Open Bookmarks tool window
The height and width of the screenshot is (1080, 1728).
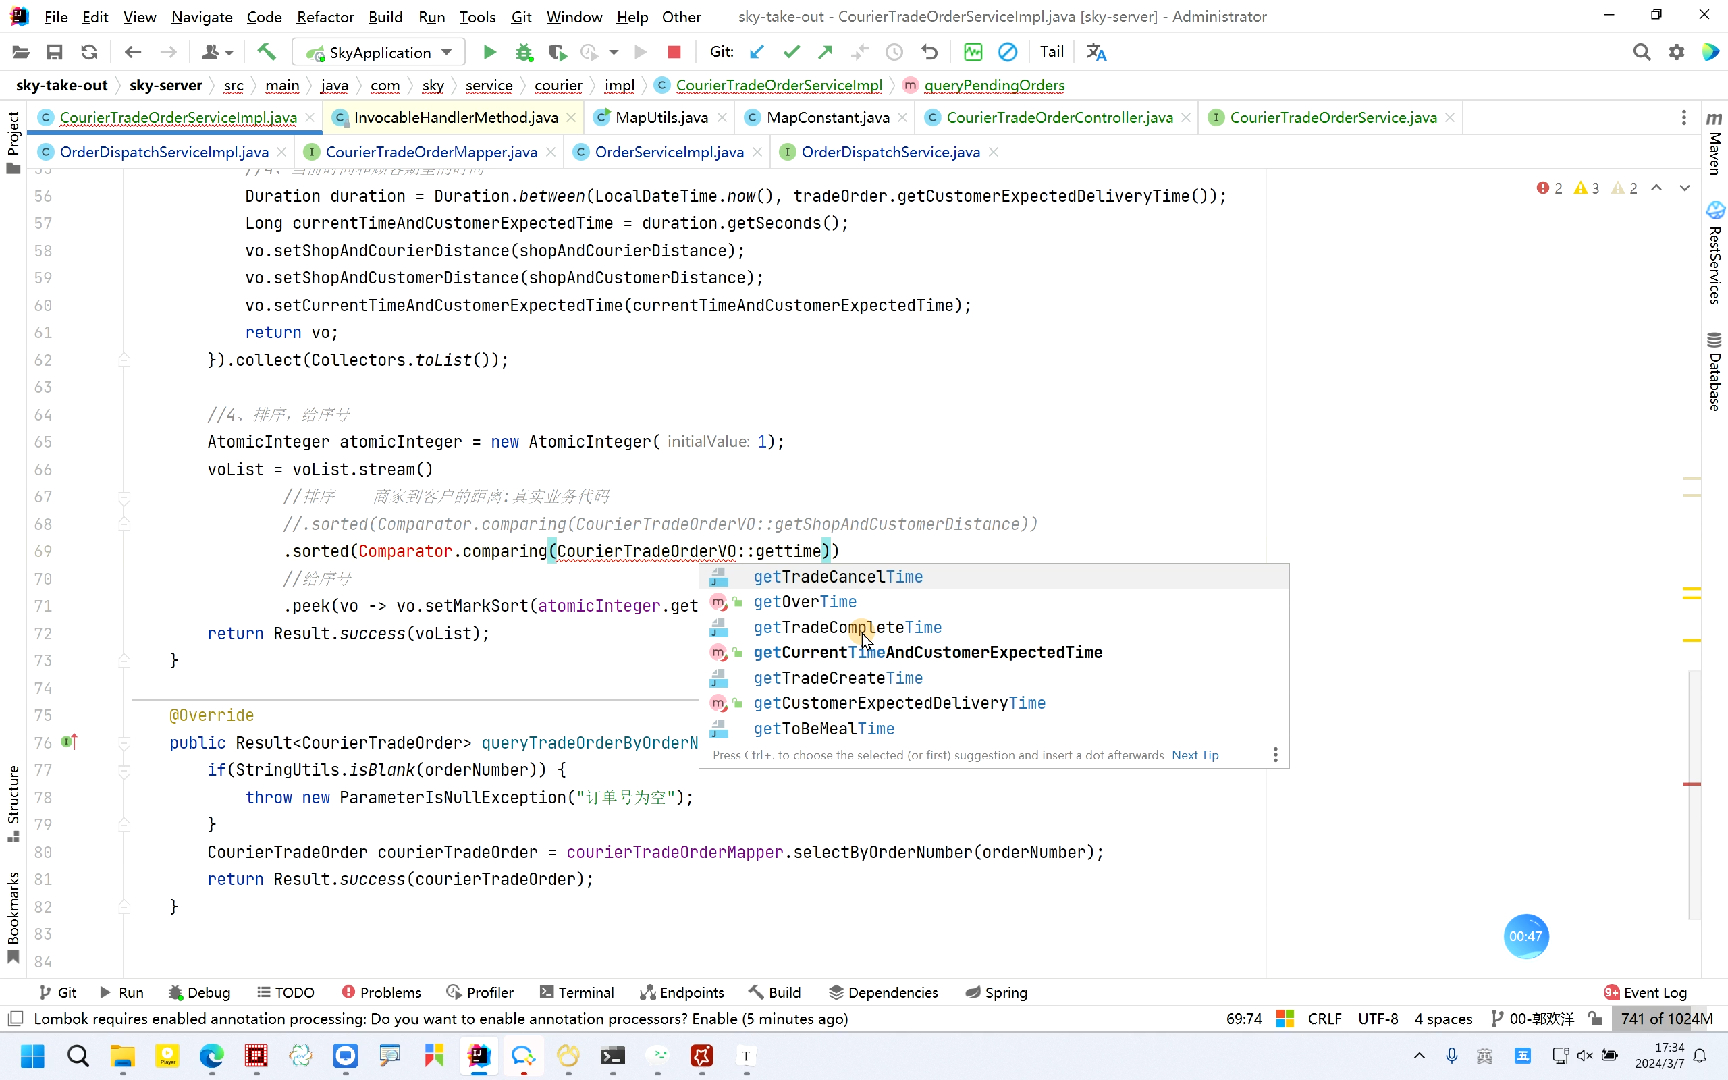(13, 916)
